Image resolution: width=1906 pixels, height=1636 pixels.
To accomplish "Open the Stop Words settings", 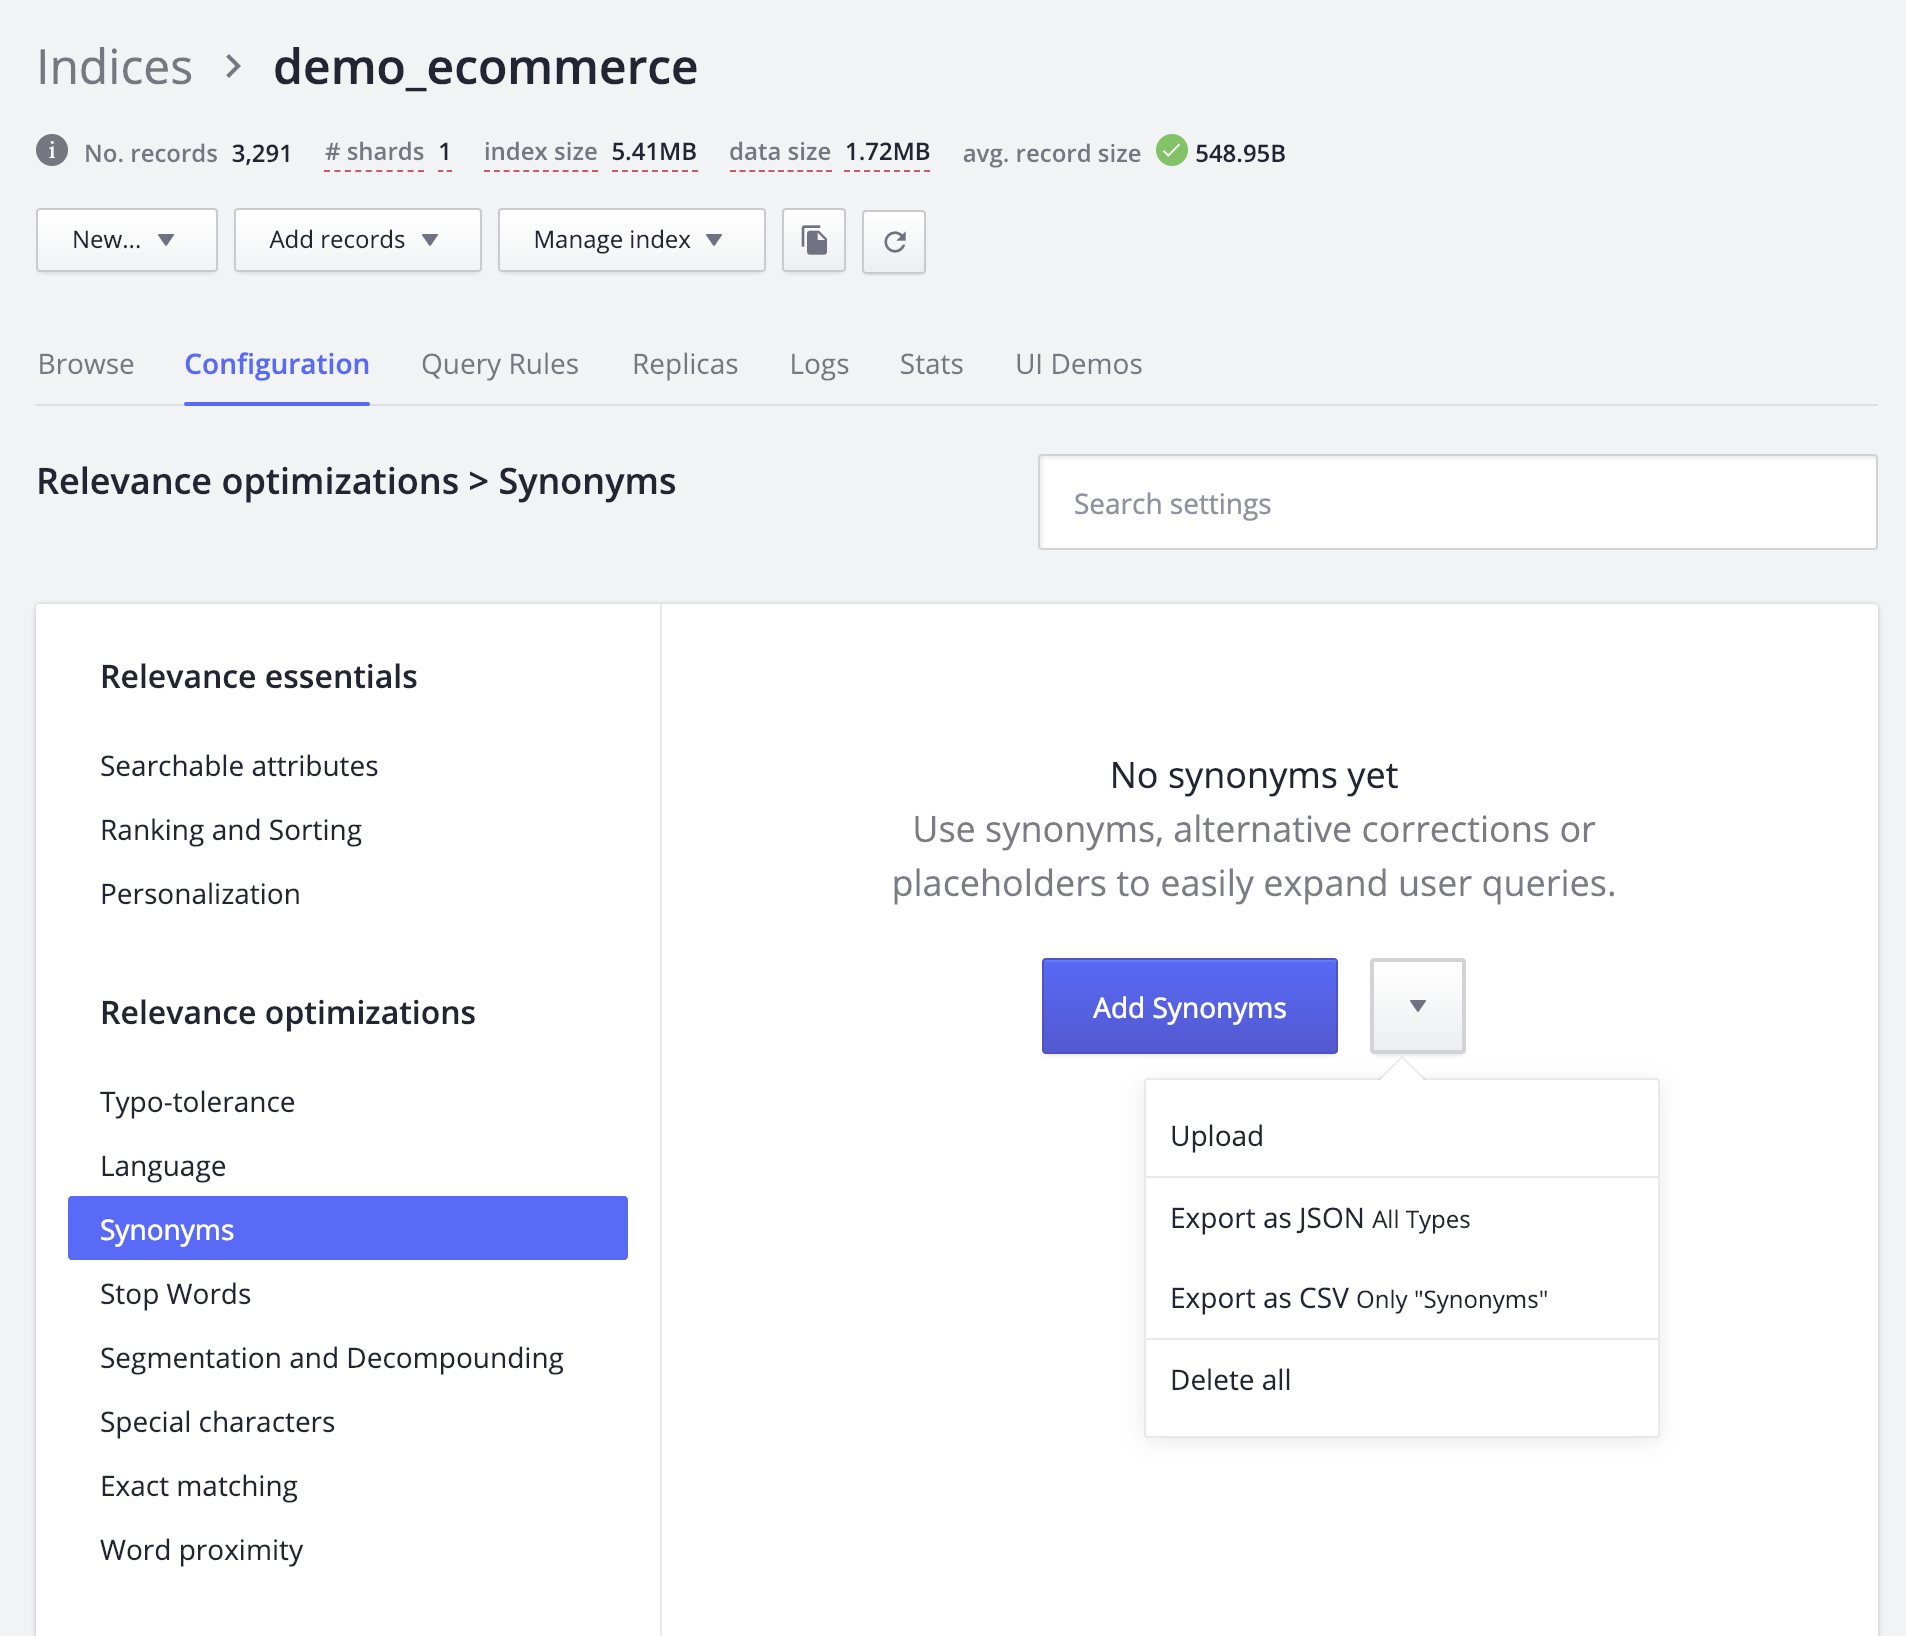I will [175, 1293].
